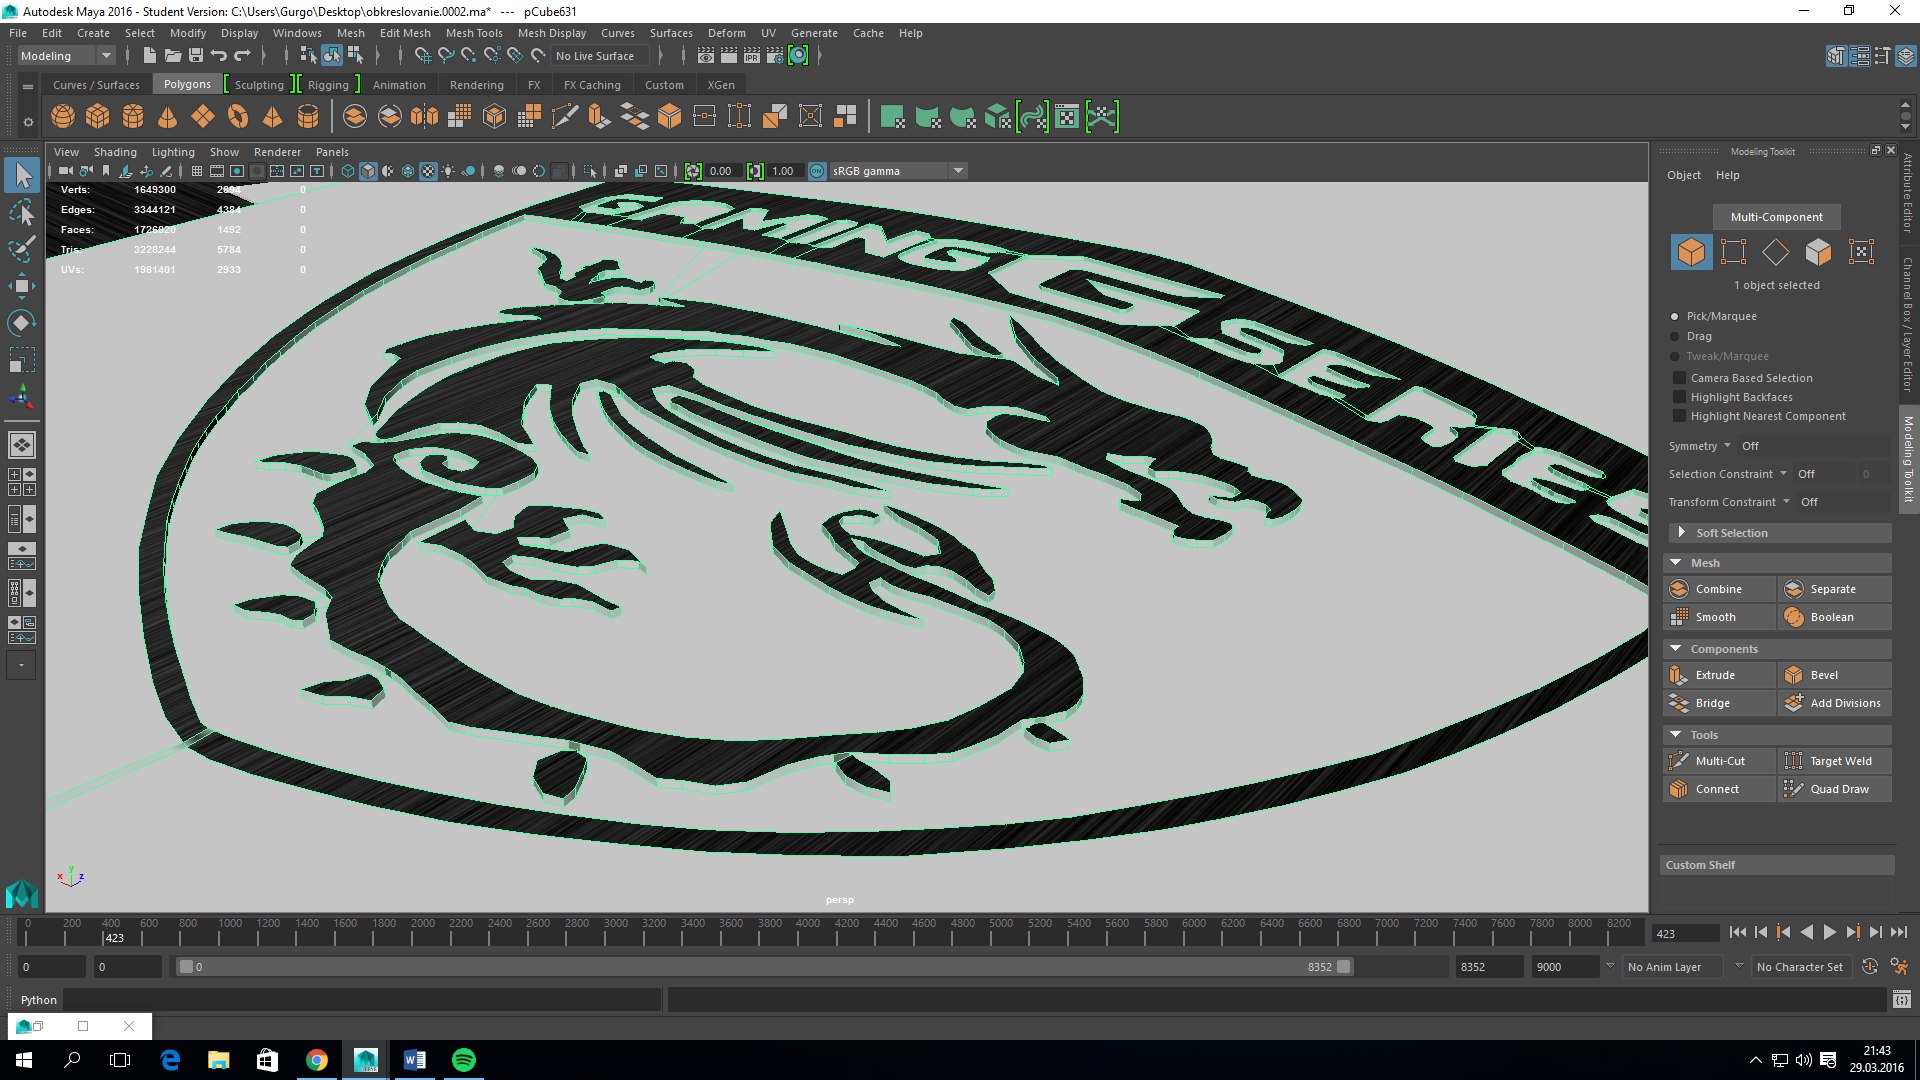Viewport: 1920px width, 1080px height.
Task: Select Object selection mode cube icon
Action: pos(1691,252)
